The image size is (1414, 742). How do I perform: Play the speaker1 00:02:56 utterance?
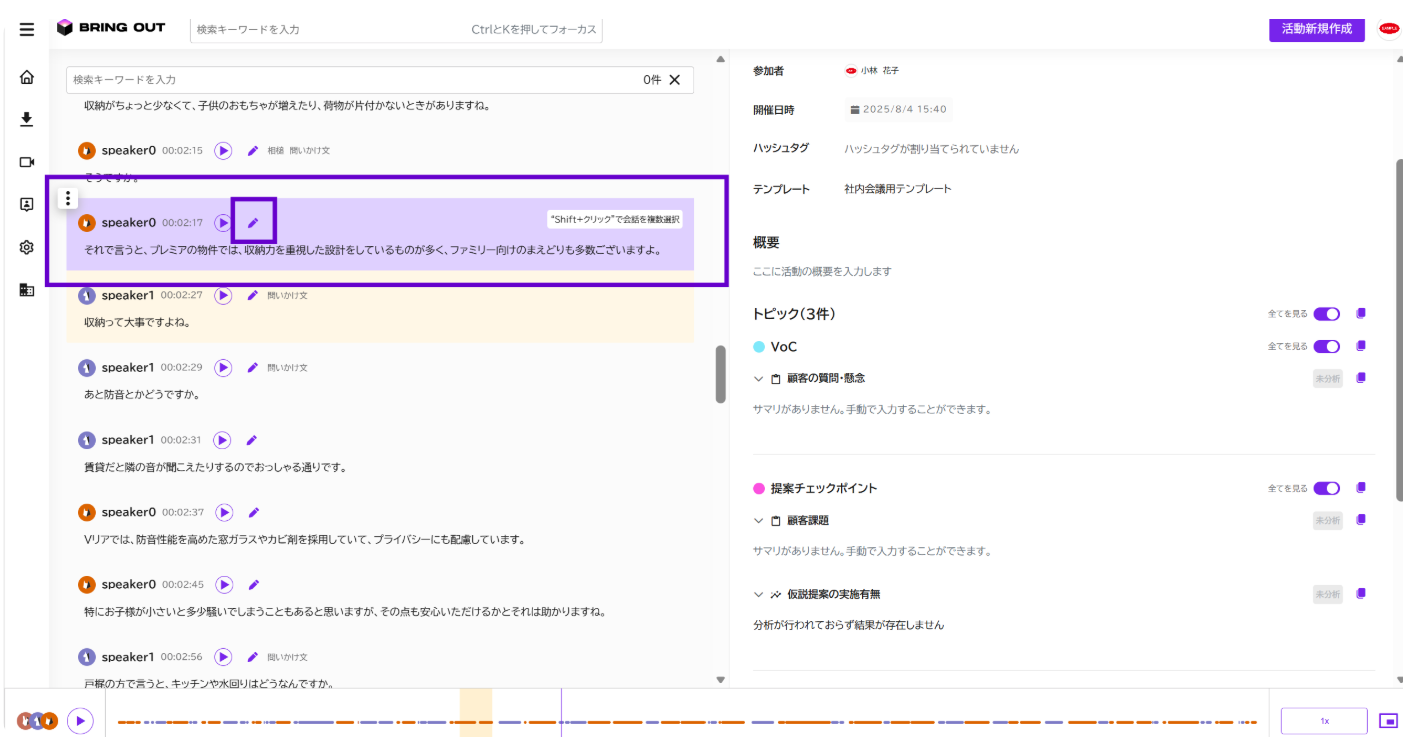pos(224,657)
